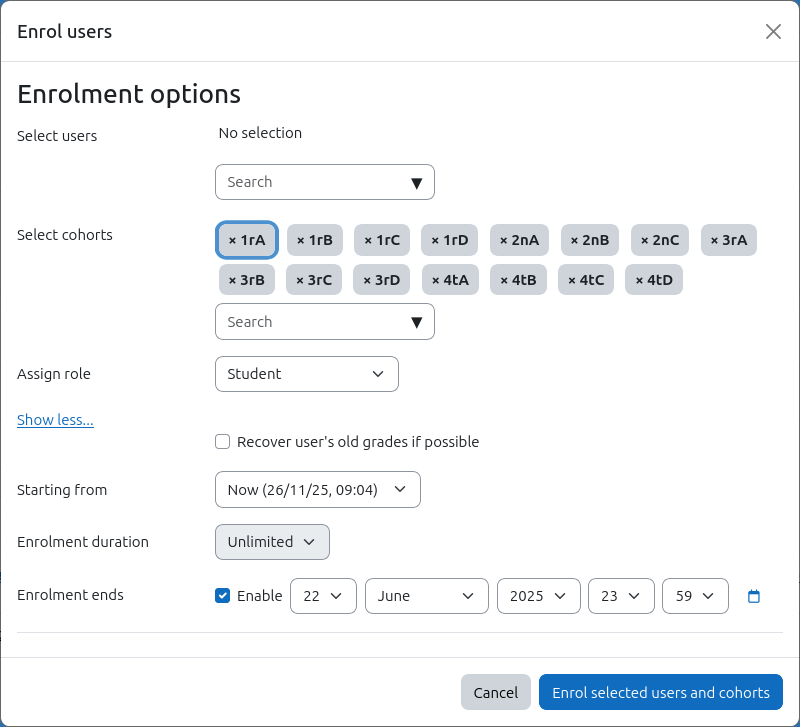Toggle Recover user's old grades checkbox
The width and height of the screenshot is (800, 727).
pos(223,442)
